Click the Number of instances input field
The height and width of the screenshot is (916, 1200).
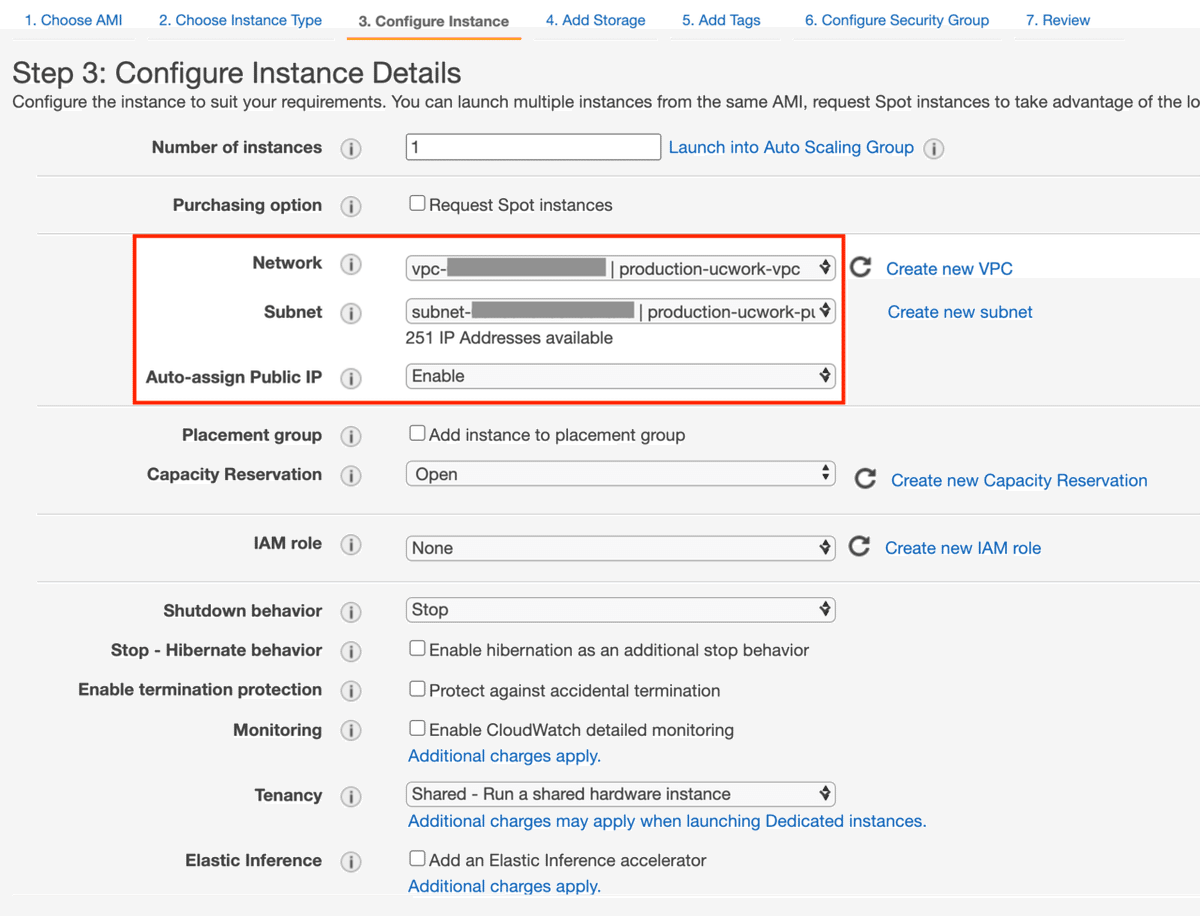(533, 147)
